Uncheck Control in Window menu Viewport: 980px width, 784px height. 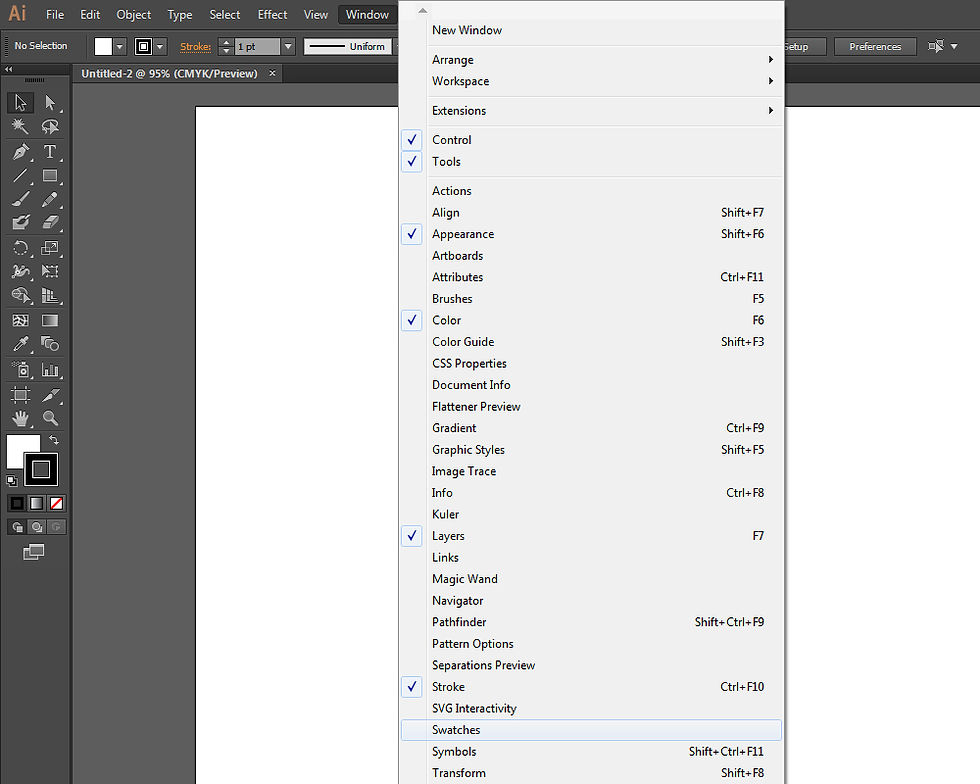point(591,140)
